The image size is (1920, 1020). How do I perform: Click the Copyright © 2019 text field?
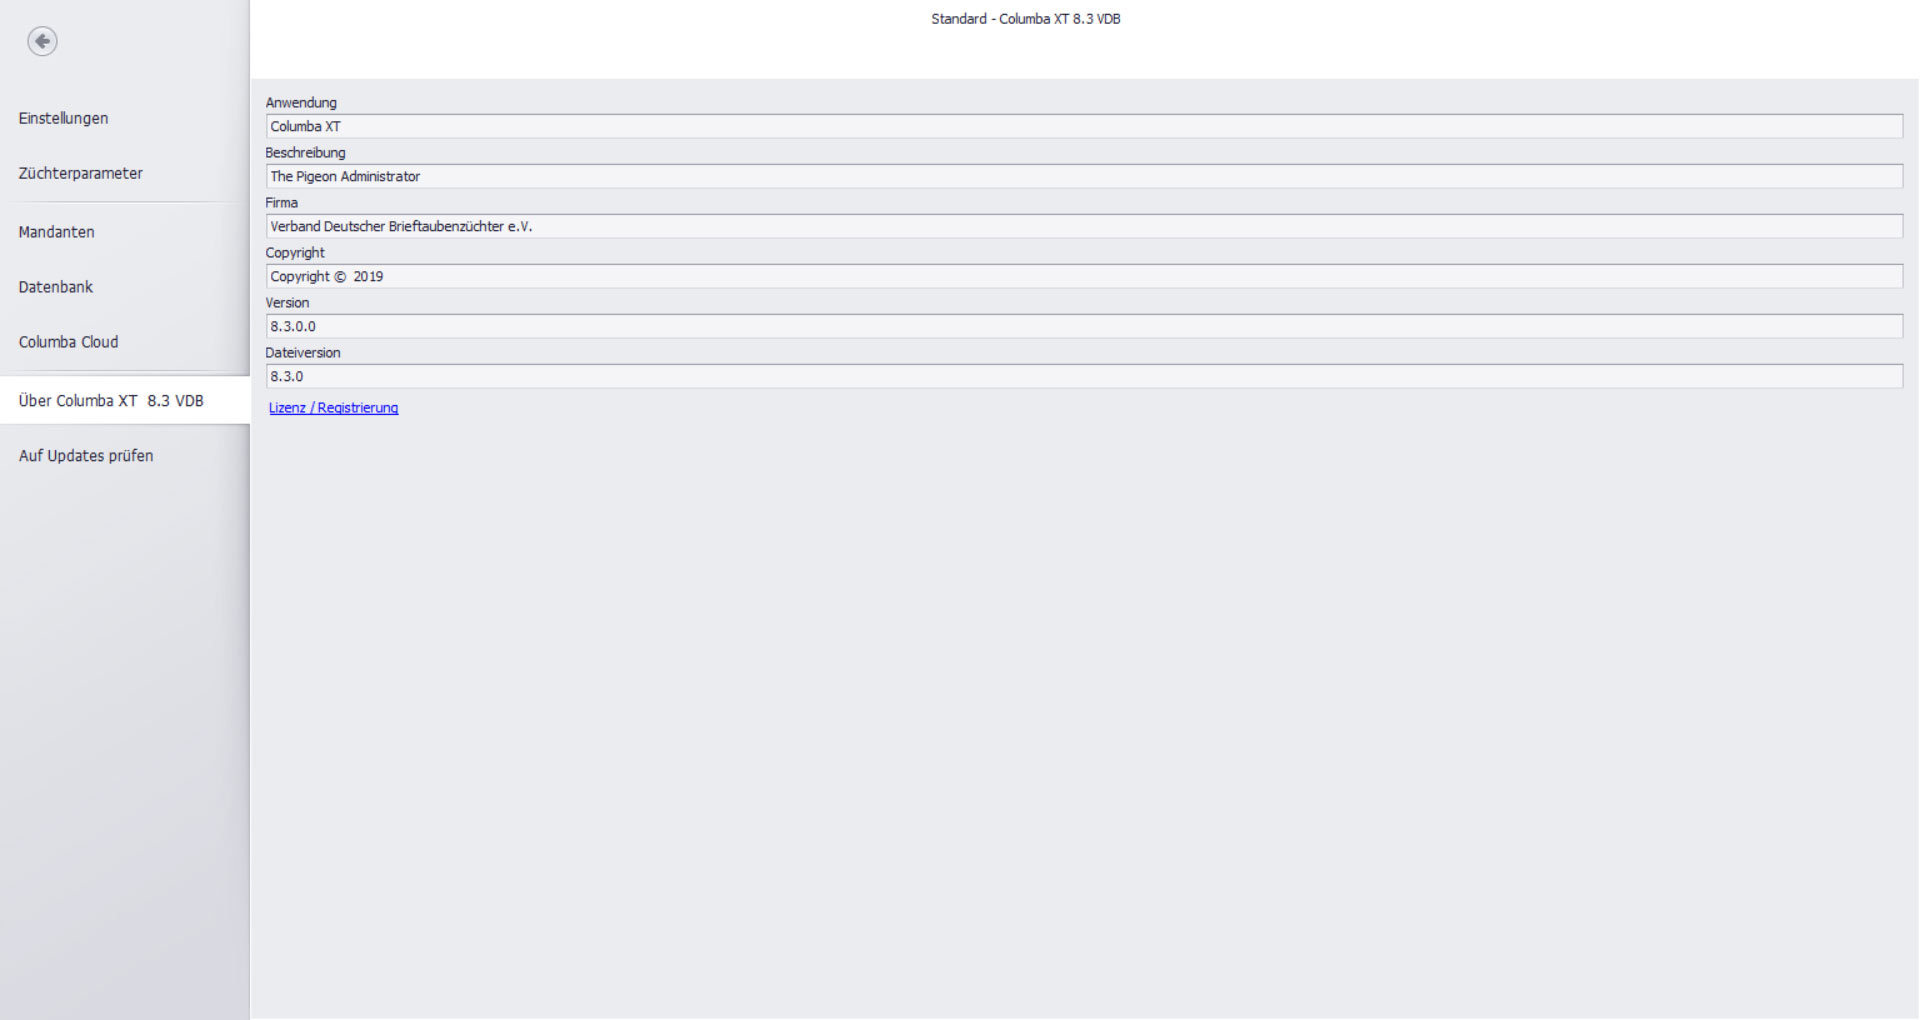[x=1084, y=276]
